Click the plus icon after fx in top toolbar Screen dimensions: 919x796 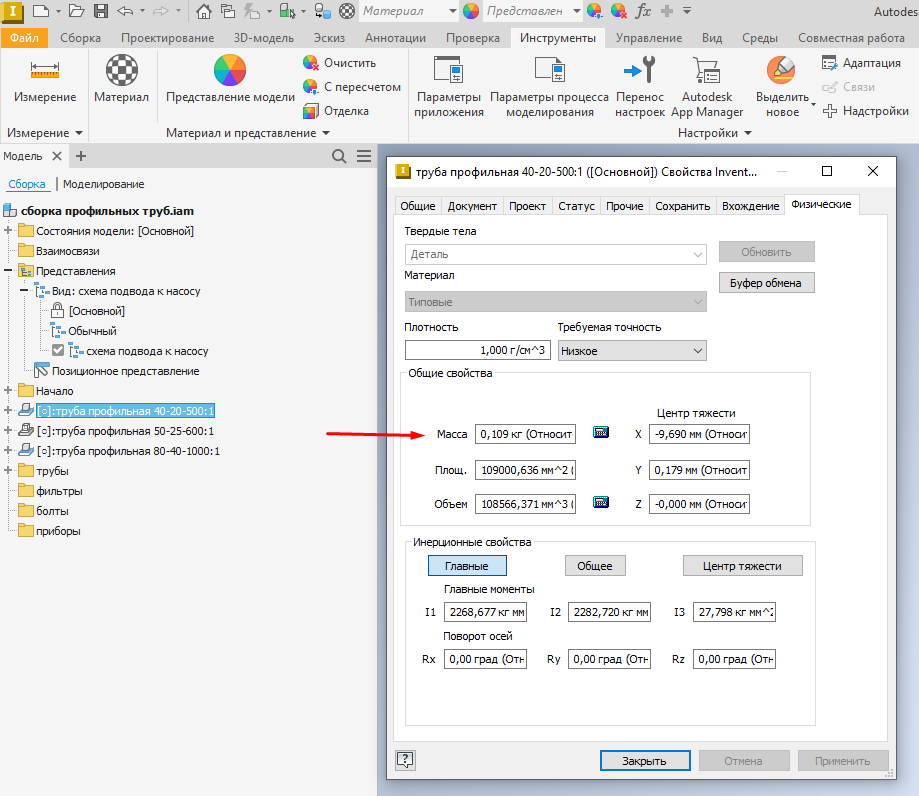tap(666, 11)
